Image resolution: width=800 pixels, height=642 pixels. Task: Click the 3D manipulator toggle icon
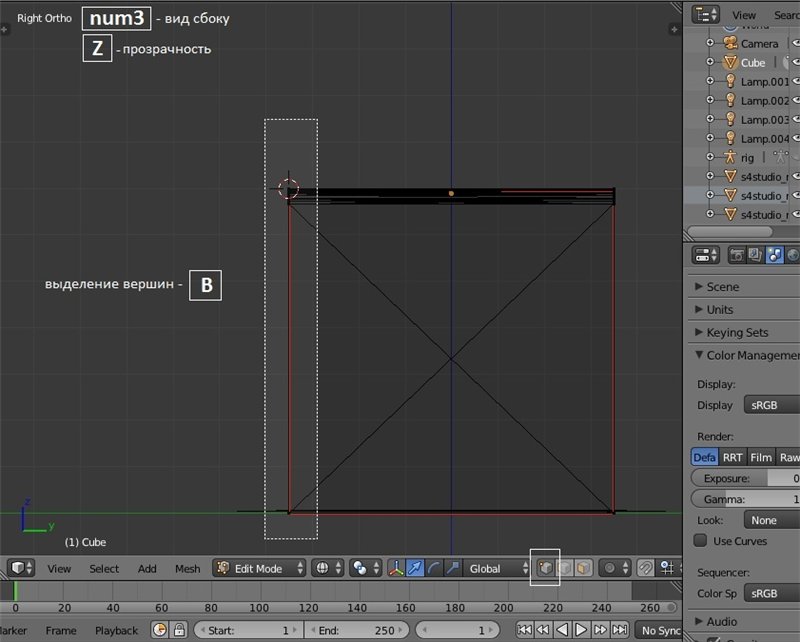point(395,568)
